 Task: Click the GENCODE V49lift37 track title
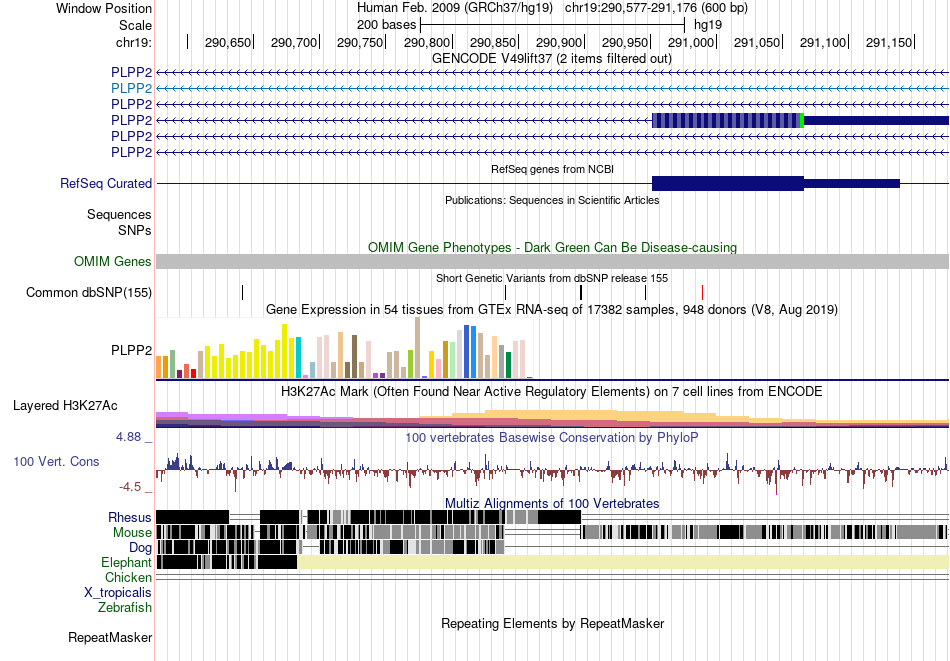click(x=551, y=59)
